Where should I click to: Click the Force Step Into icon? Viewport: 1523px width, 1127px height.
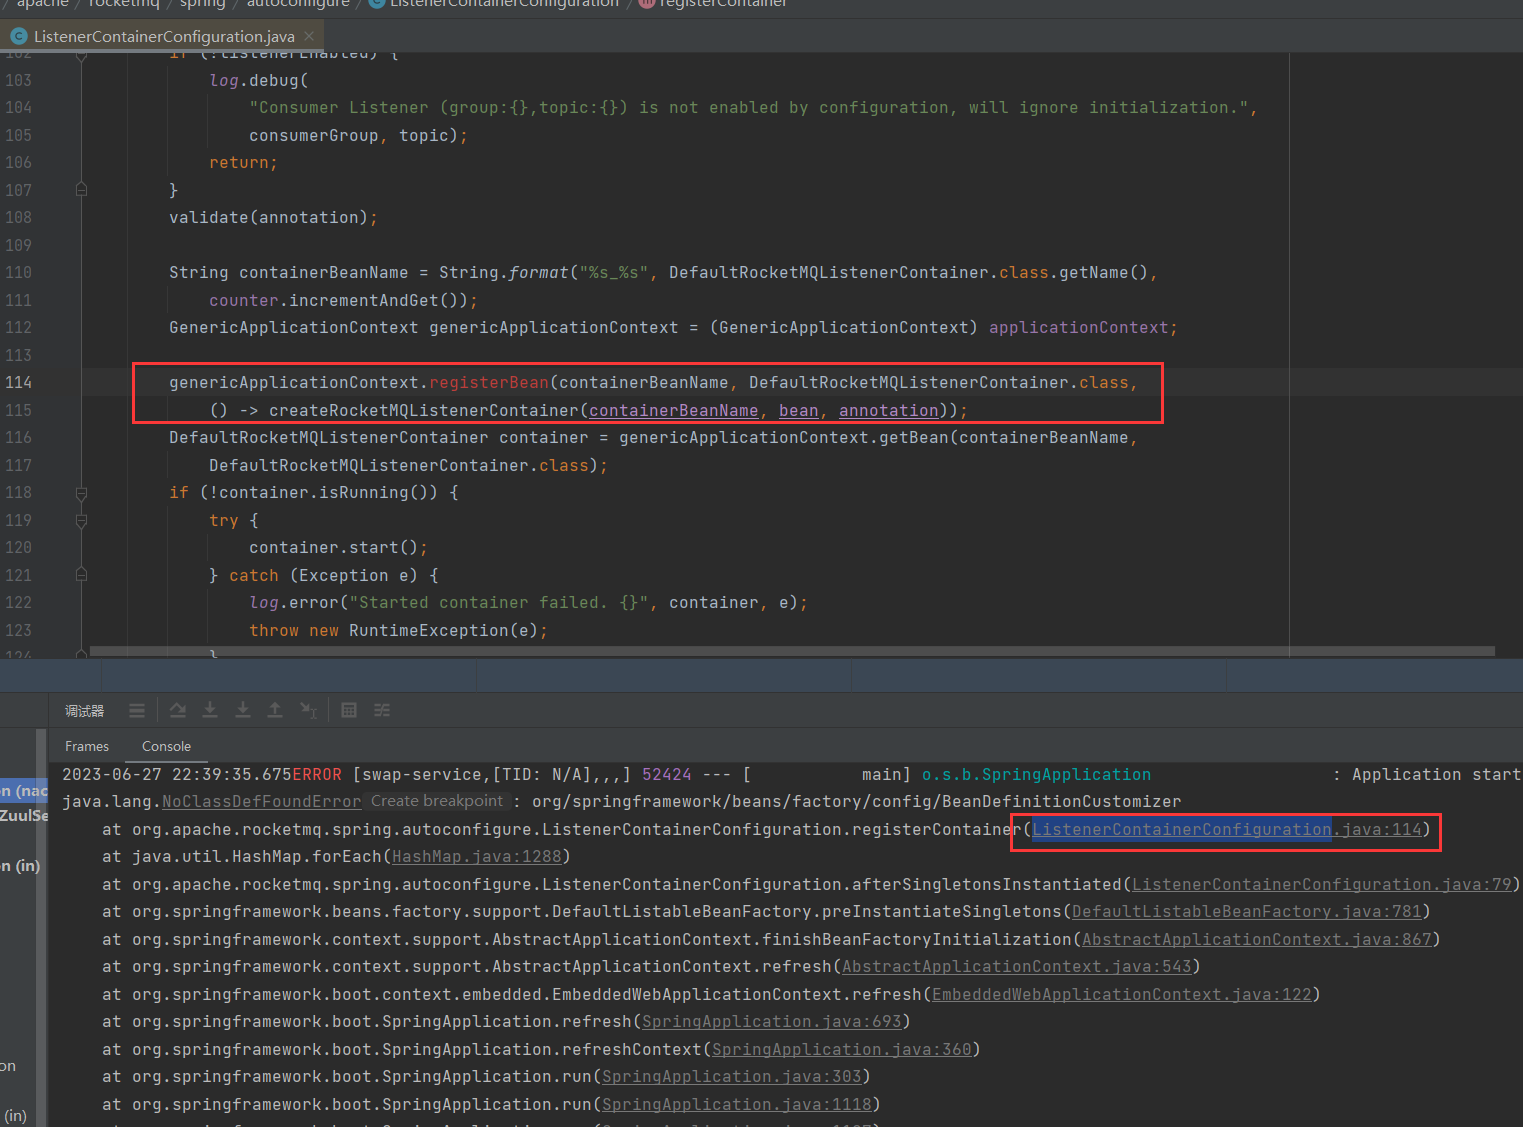coord(243,710)
